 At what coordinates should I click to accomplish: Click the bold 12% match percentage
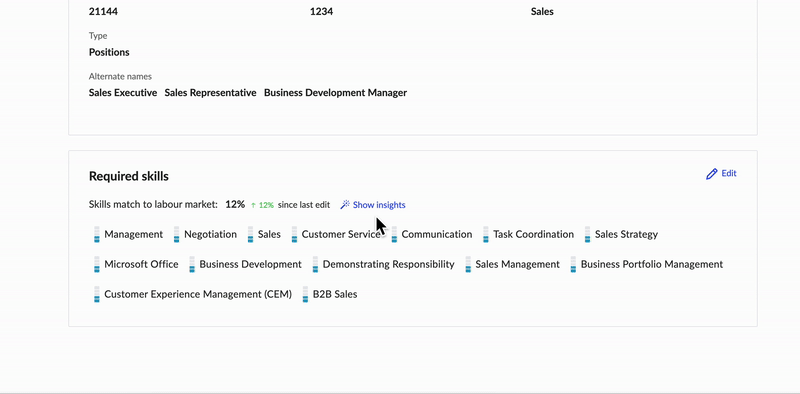click(235, 204)
